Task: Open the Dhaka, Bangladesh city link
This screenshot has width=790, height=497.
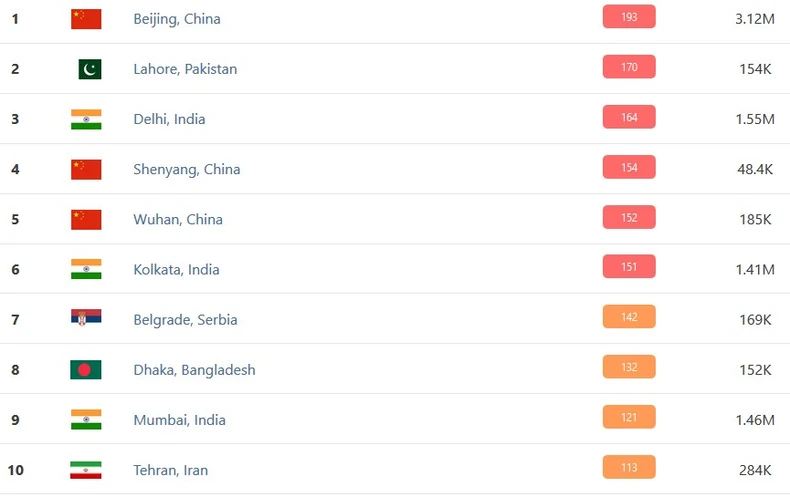Action: (x=194, y=370)
